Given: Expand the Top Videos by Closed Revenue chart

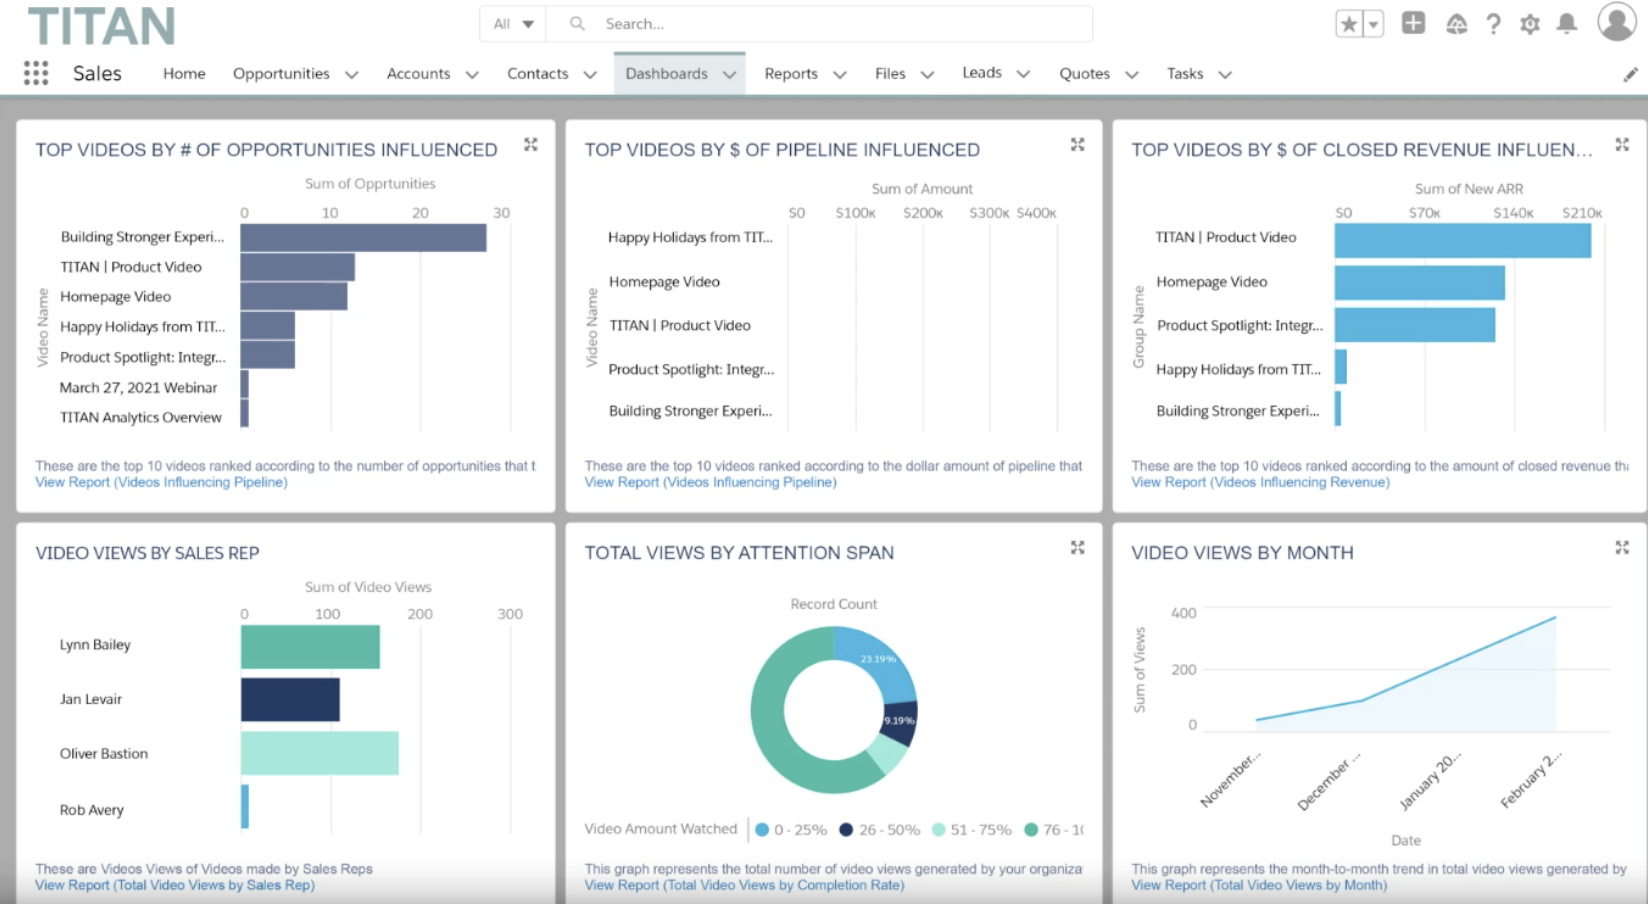Looking at the screenshot, I should click(1622, 145).
